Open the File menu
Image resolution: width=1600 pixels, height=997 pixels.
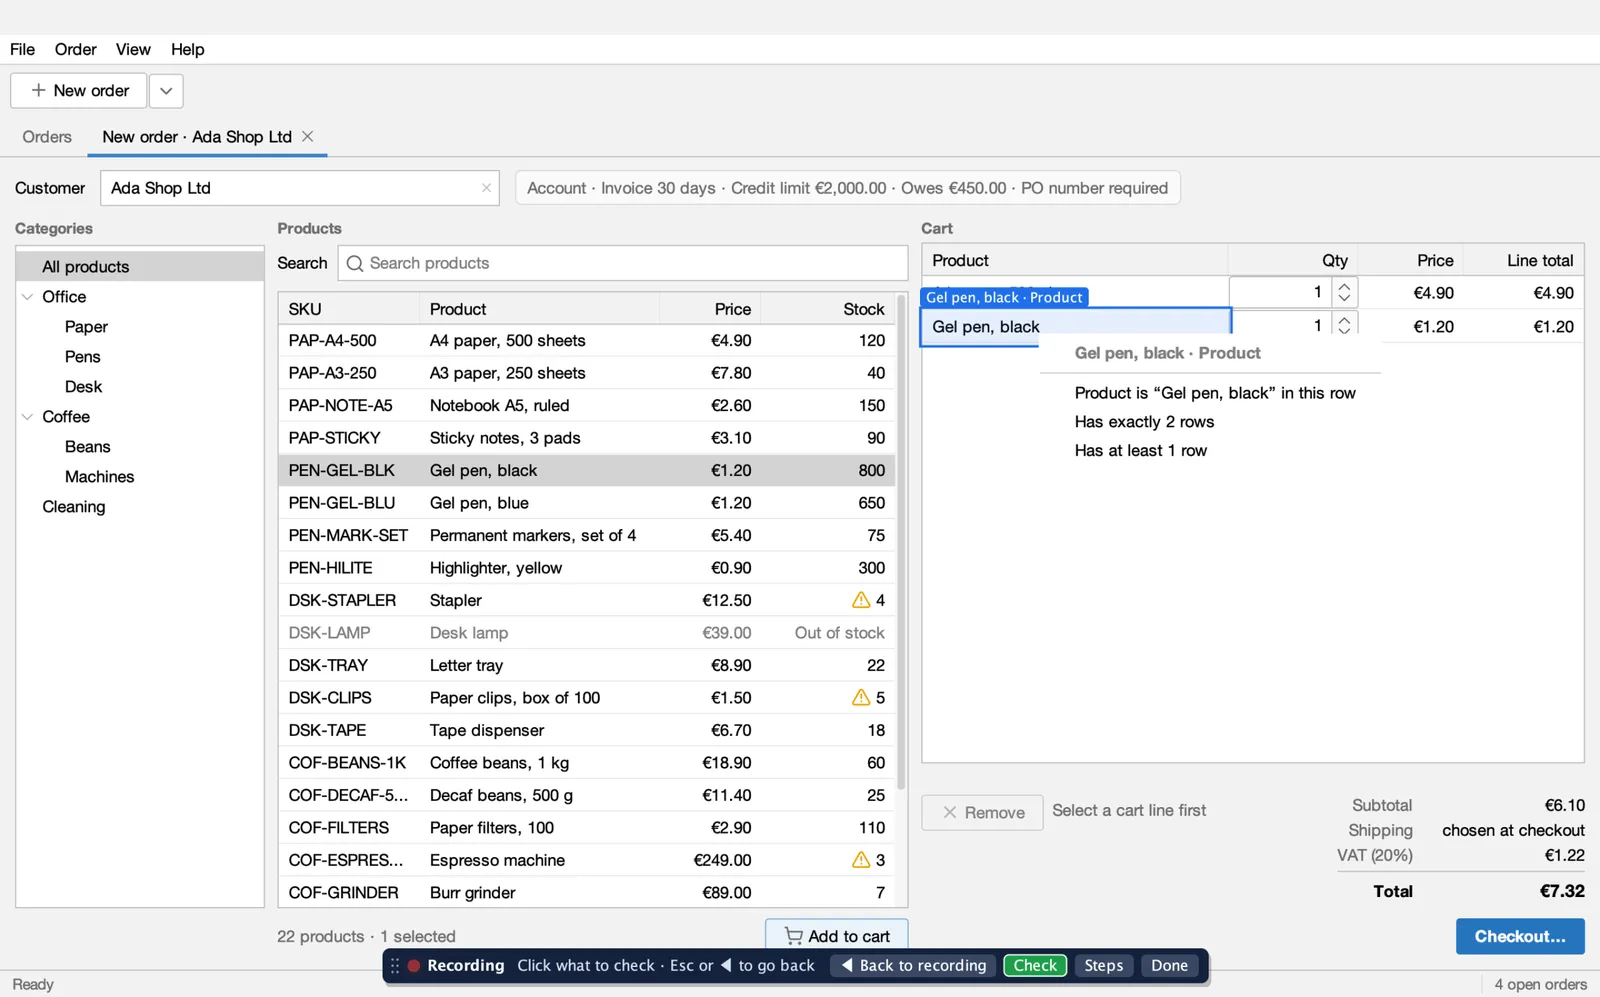pyautogui.click(x=22, y=49)
